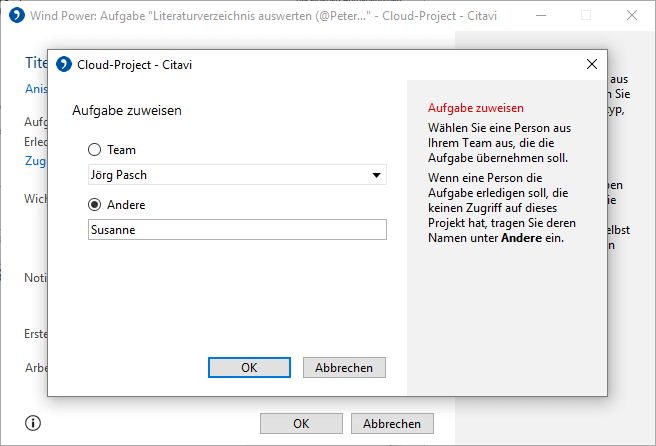Click the background window's Abbrechen button
The image size is (656, 446).
pyautogui.click(x=392, y=424)
